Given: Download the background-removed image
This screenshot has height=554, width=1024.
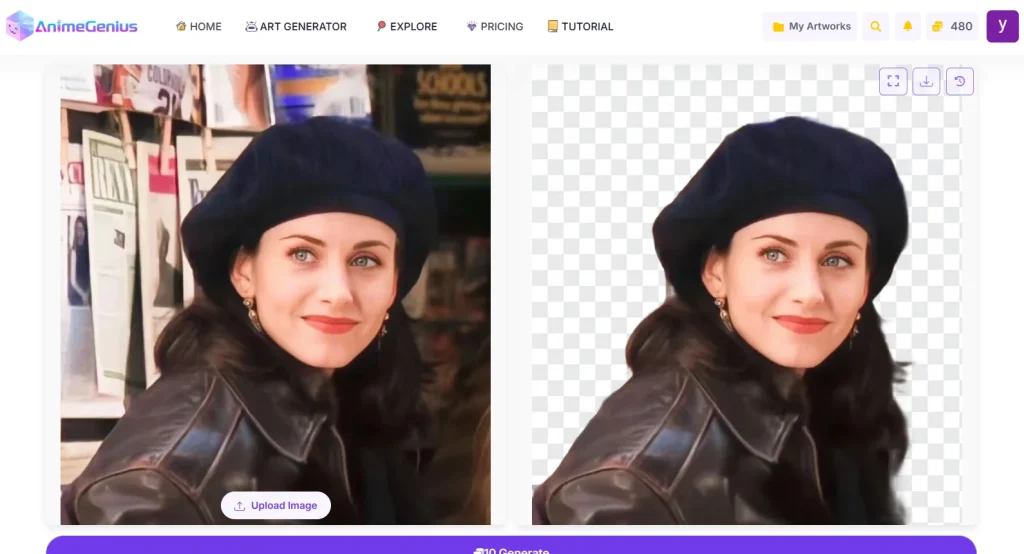Looking at the screenshot, I should coord(926,81).
